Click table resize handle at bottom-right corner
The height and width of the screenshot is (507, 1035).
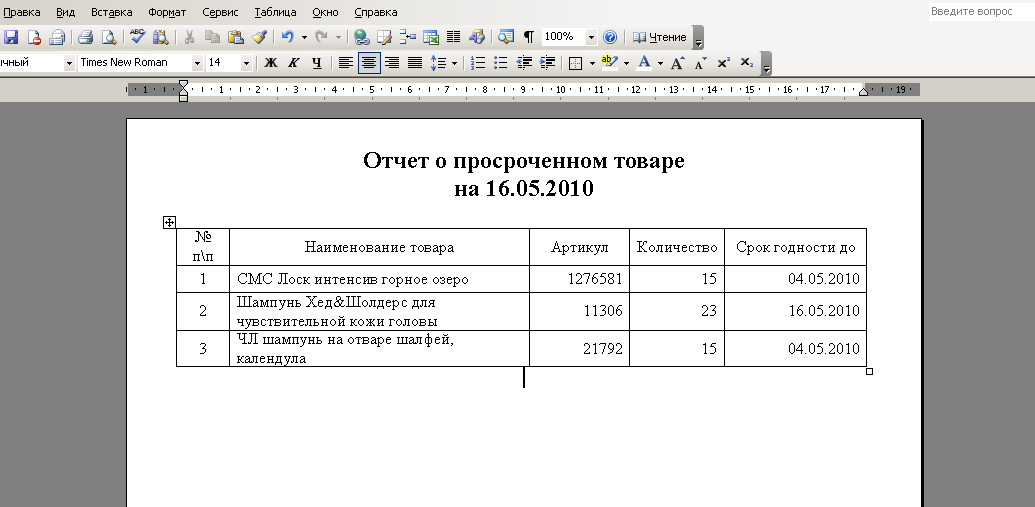[869, 372]
